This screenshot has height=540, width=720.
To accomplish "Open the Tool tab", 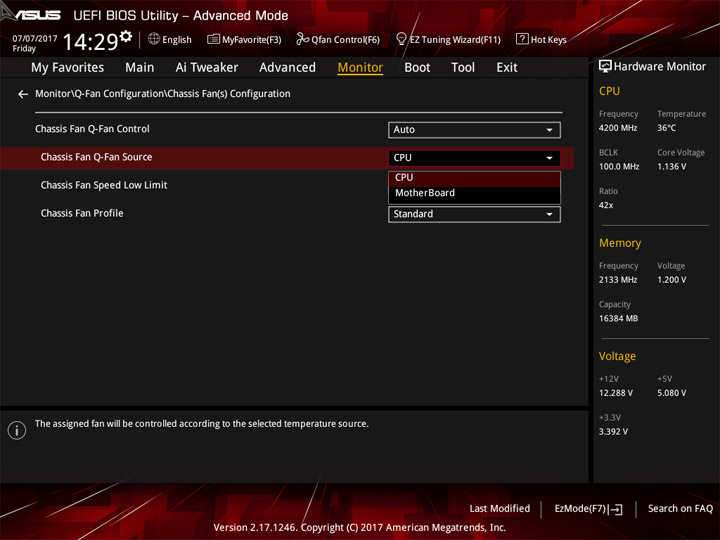I will coord(463,68).
